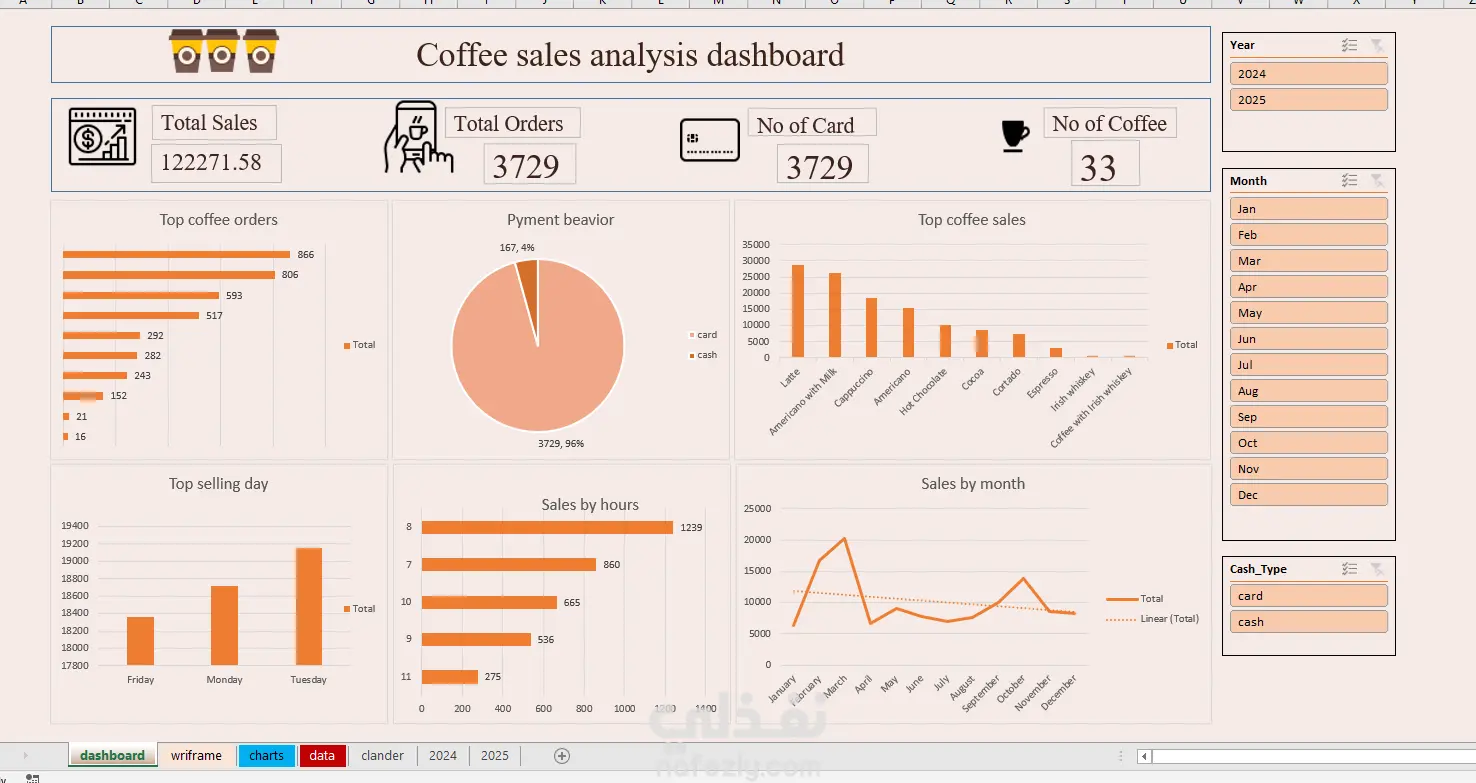The width and height of the screenshot is (1476, 783).
Task: Click the Top coffee sales chart title
Action: point(972,220)
